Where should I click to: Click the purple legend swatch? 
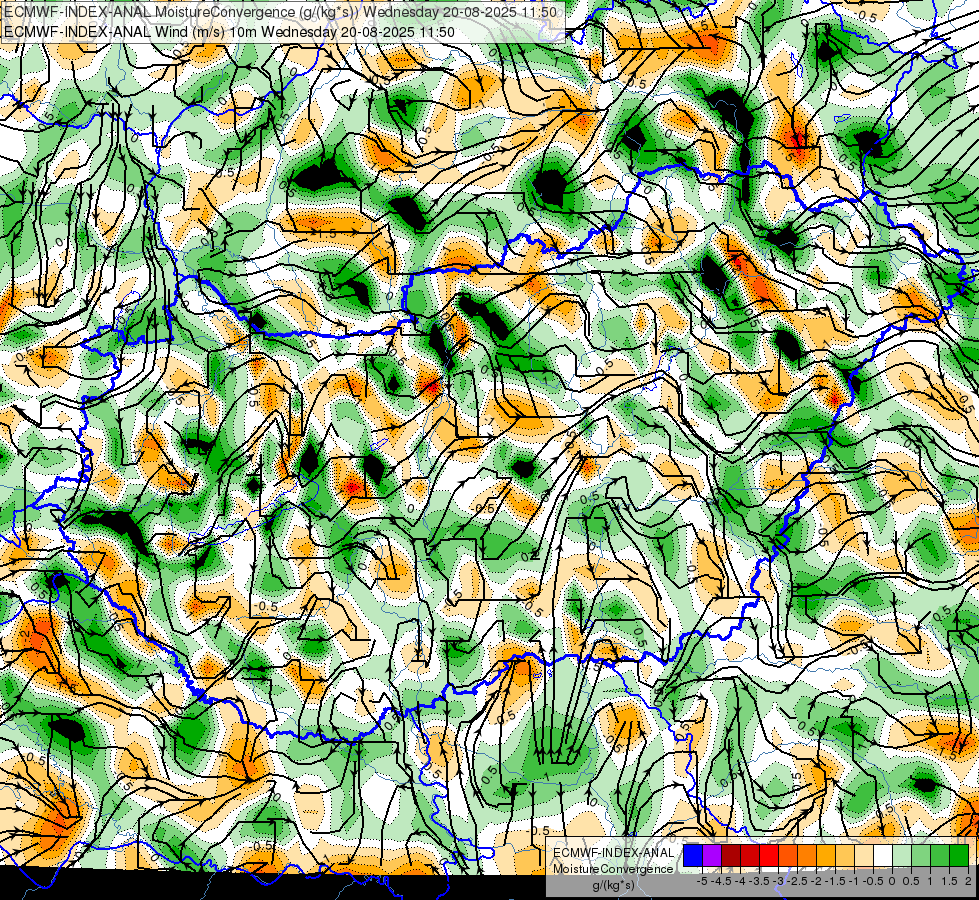pyautogui.click(x=712, y=855)
